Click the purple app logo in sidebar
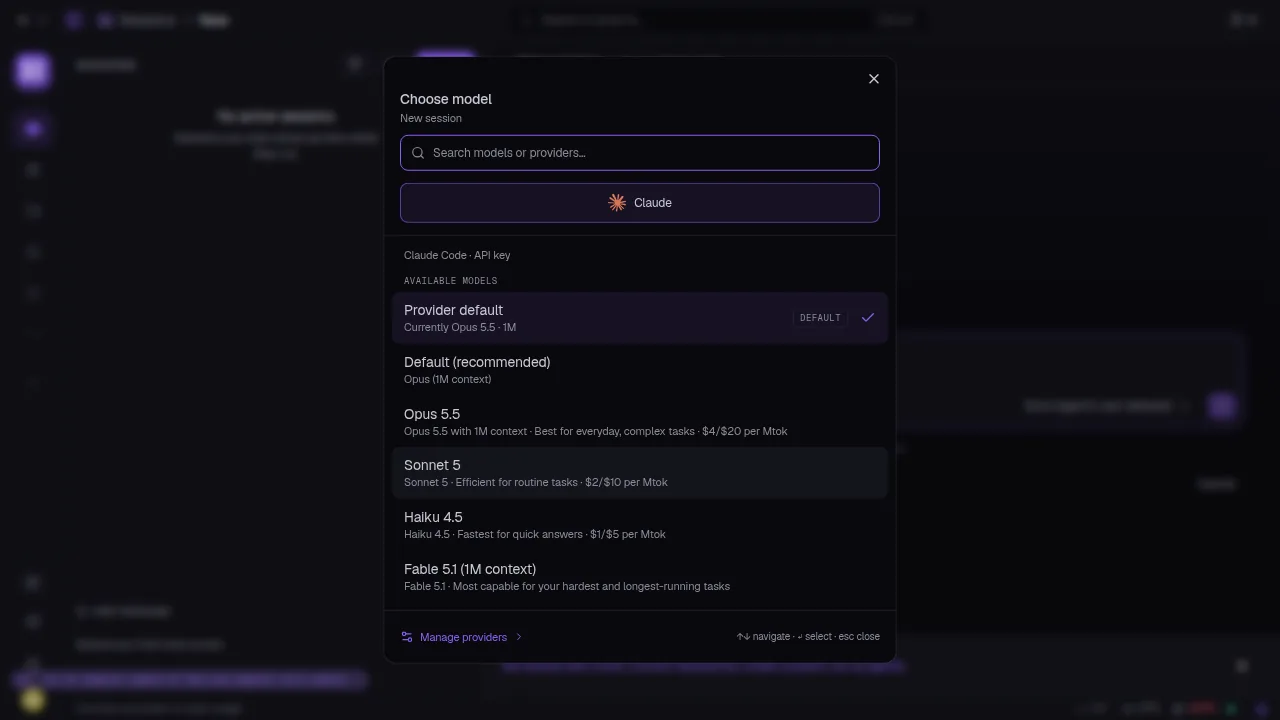The image size is (1280, 720). 33,71
